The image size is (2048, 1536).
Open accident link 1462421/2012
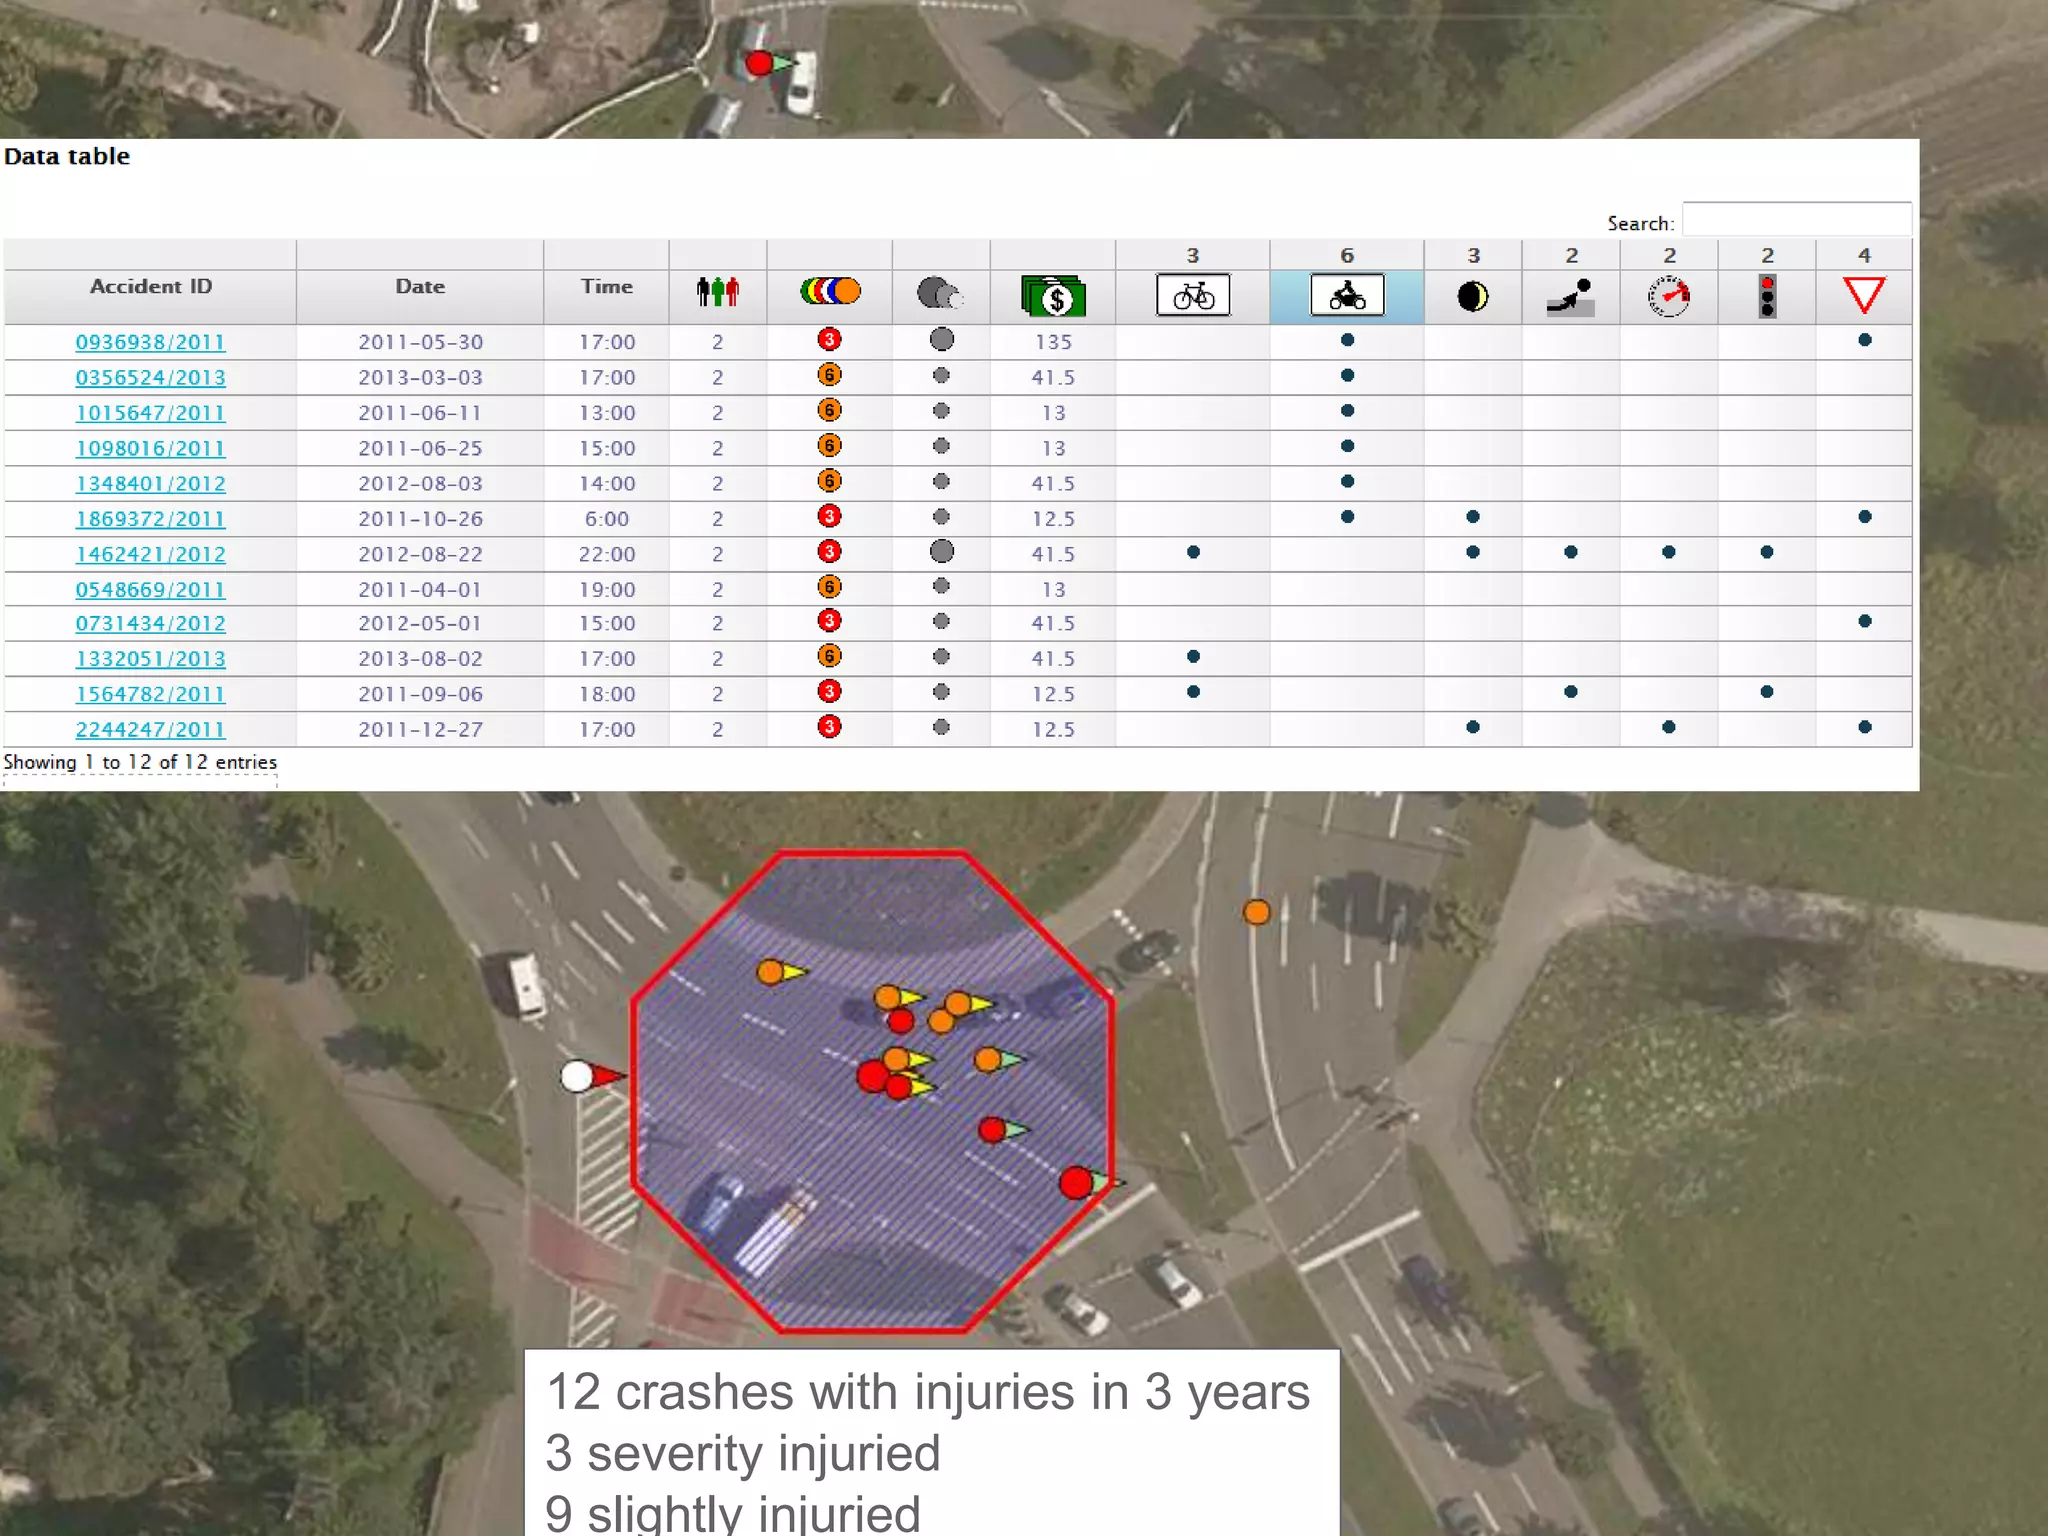coord(150,554)
